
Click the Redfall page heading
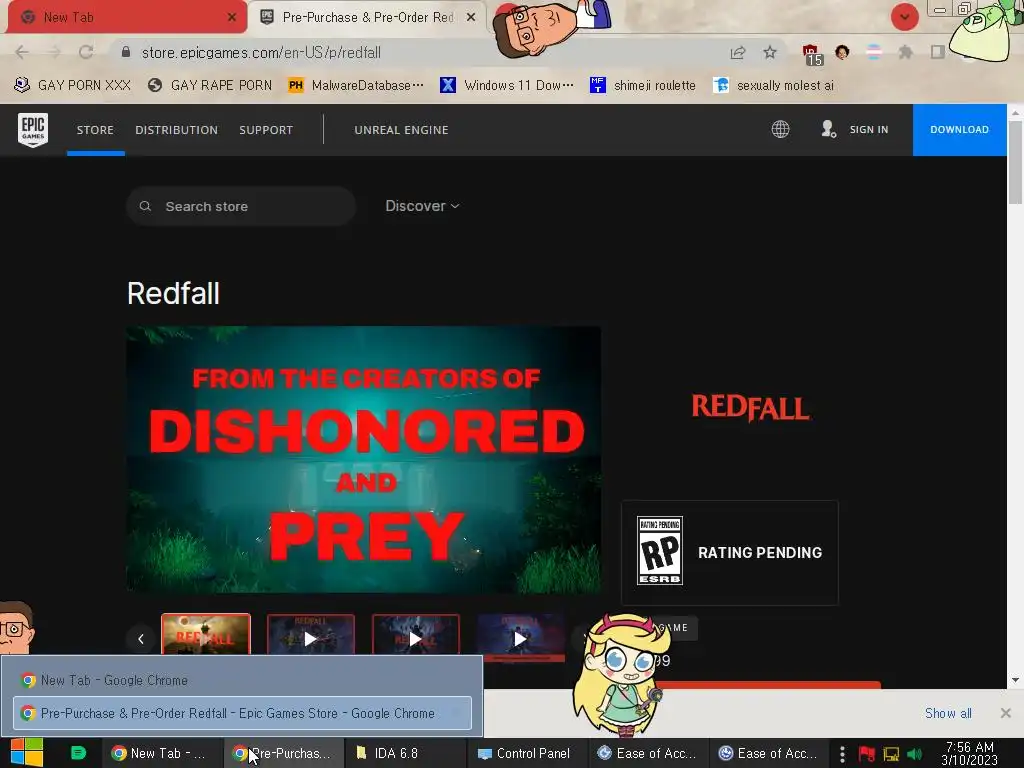173,293
